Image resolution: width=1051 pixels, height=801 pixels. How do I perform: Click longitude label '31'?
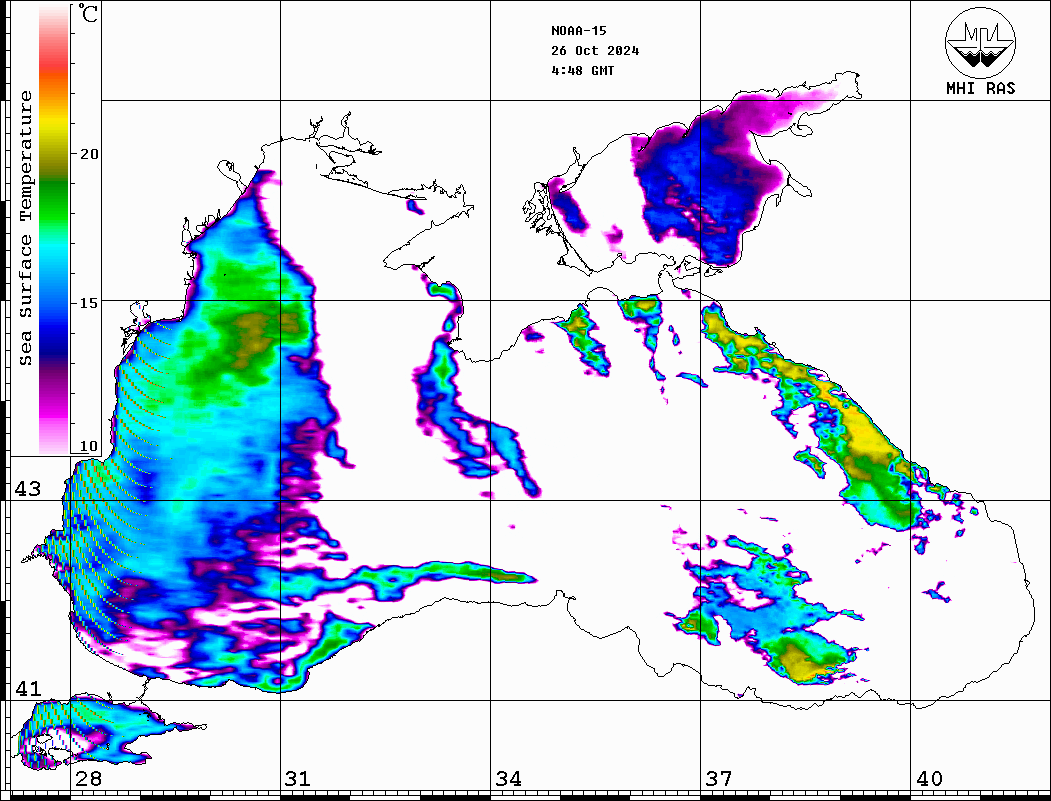click(x=298, y=779)
